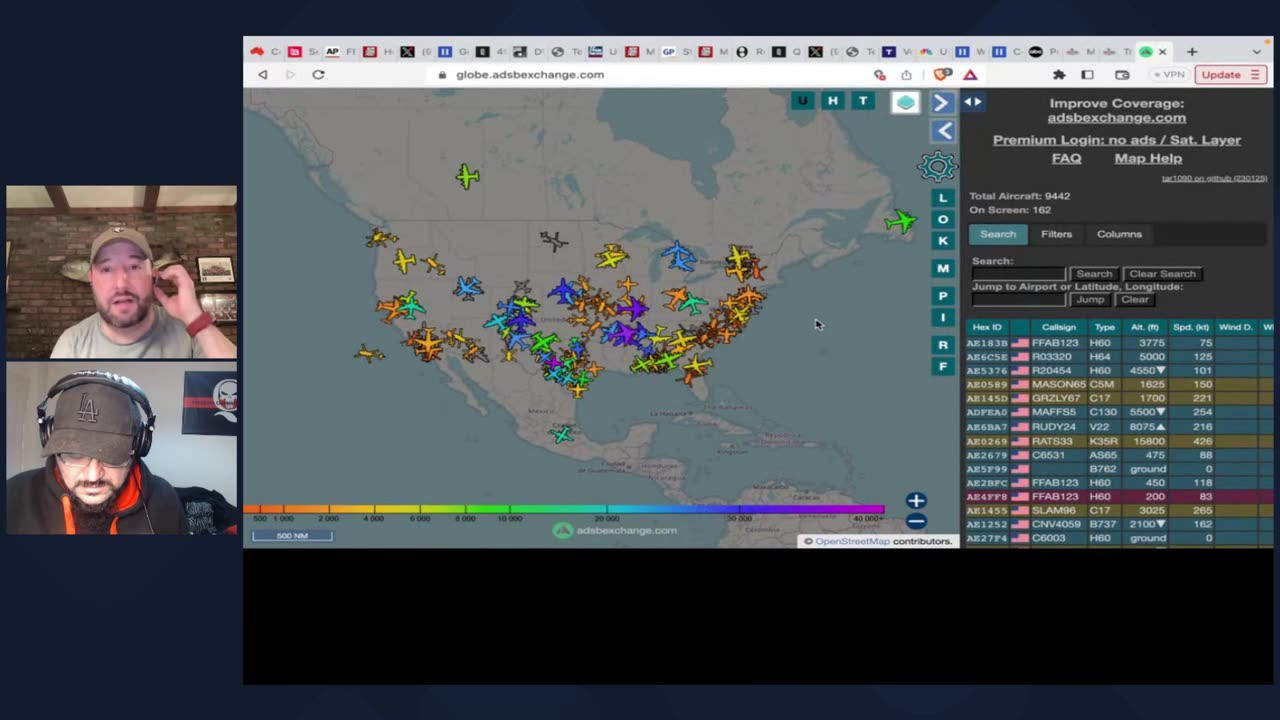1280x720 pixels.
Task: Sort by the Hex ID column header
Action: tap(987, 327)
